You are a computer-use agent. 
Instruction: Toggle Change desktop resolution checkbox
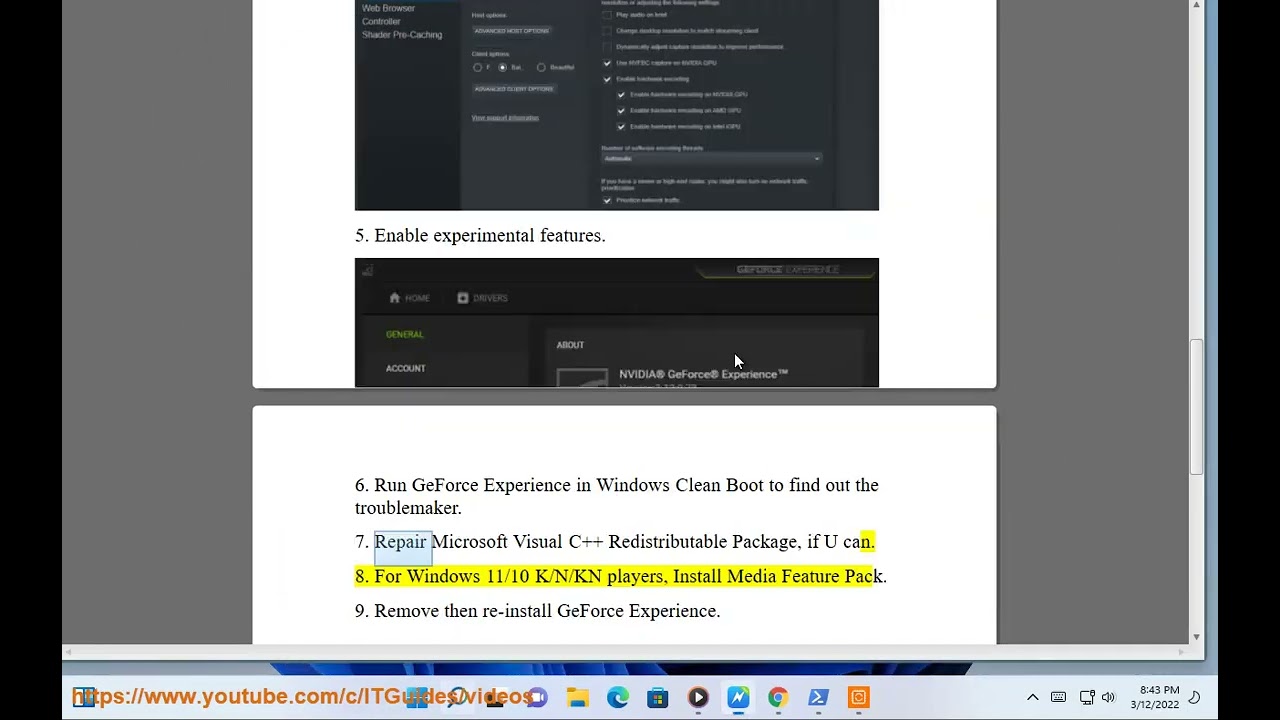[x=607, y=31]
